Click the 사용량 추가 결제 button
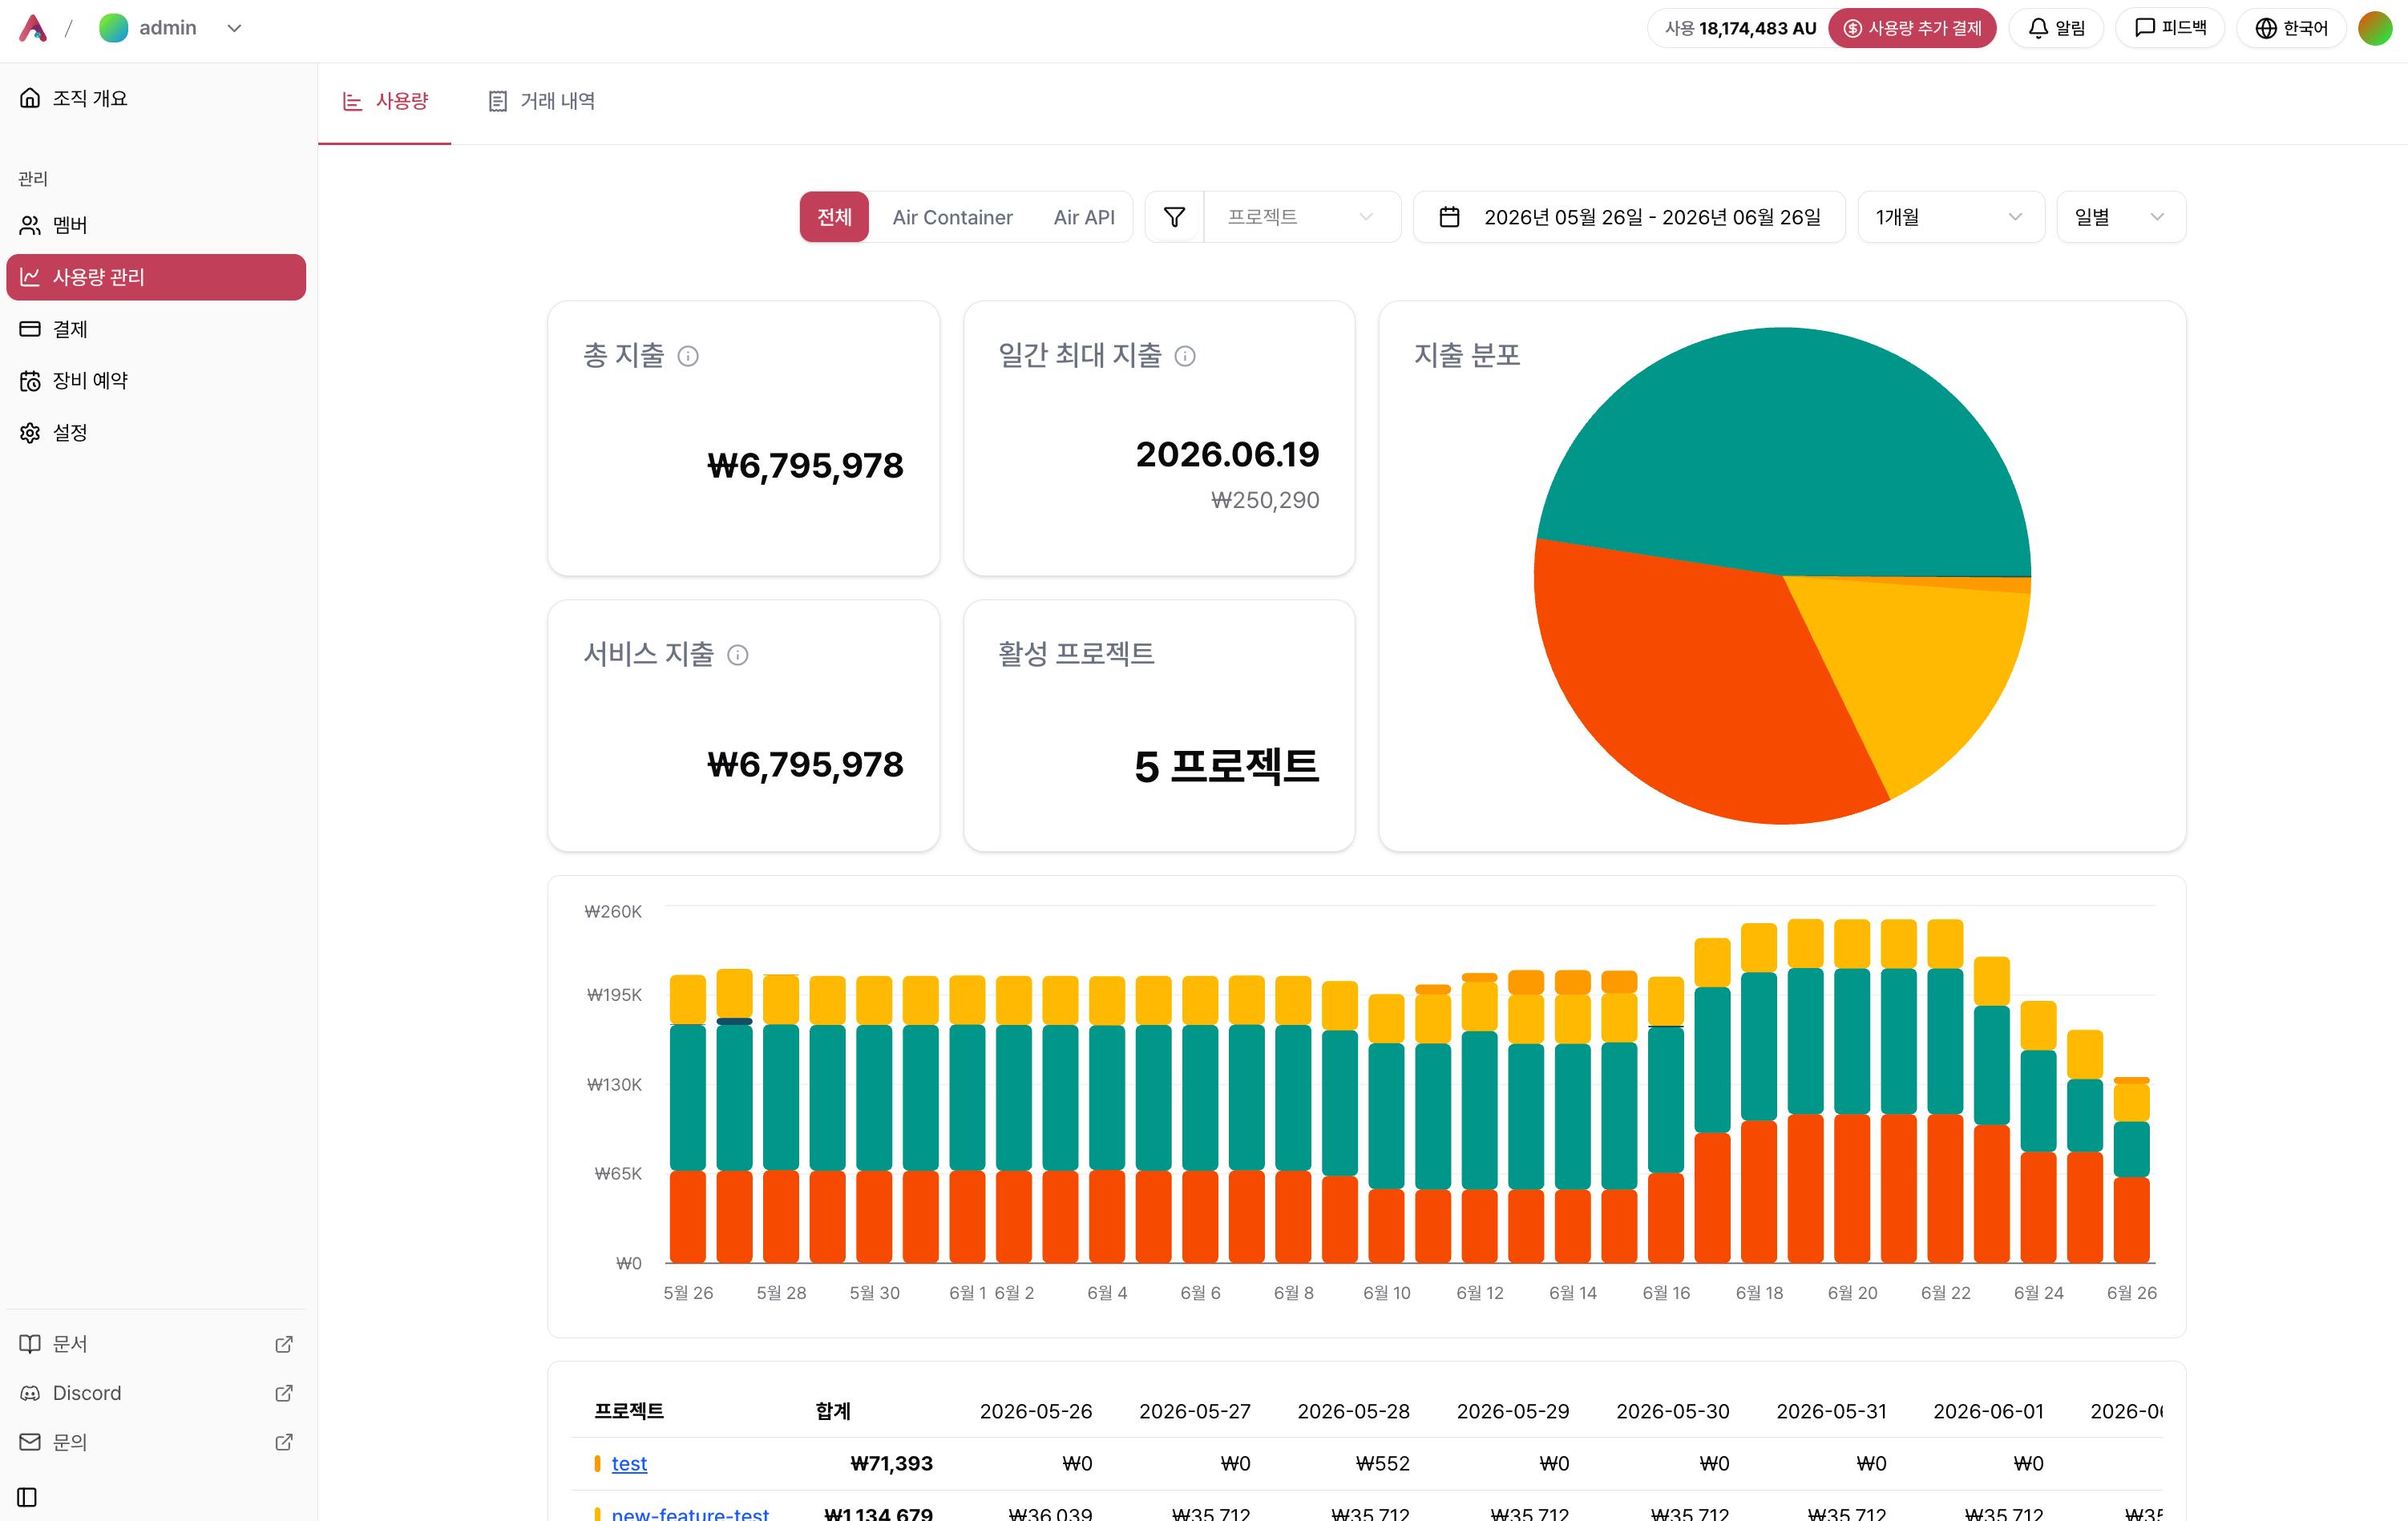Viewport: 2408px width, 1521px height. pyautogui.click(x=1911, y=28)
